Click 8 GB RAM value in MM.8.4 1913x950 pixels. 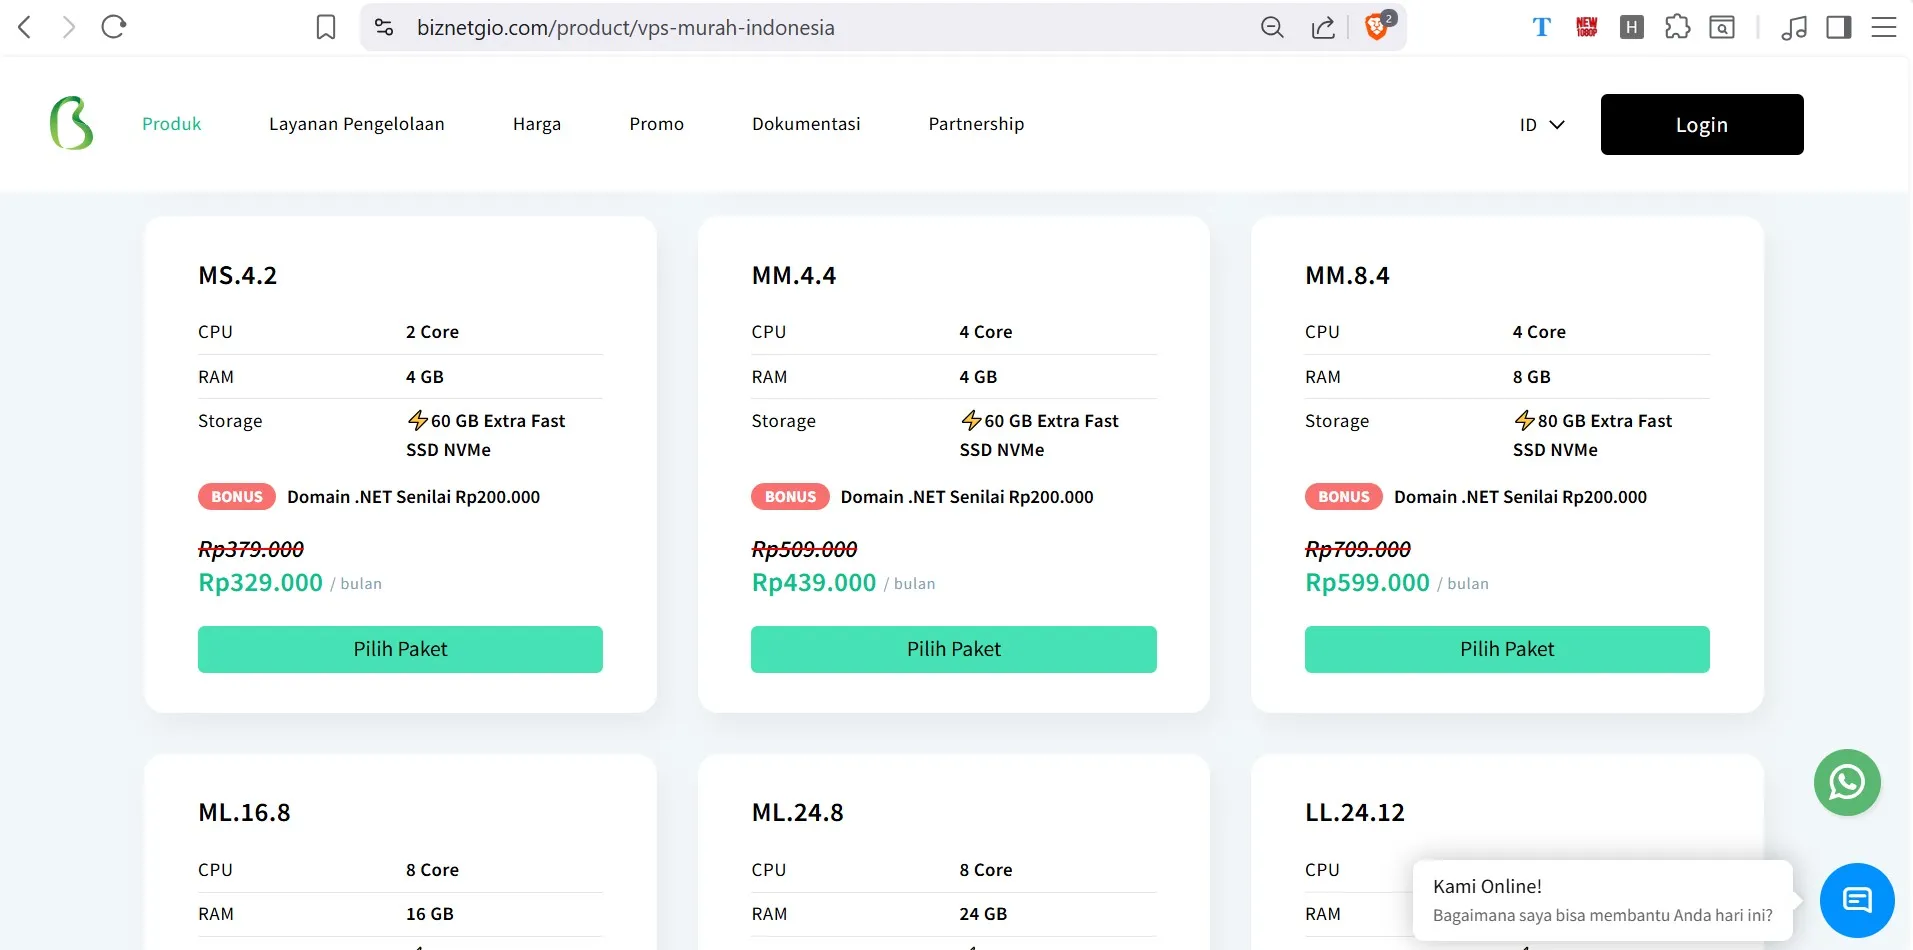click(1532, 377)
